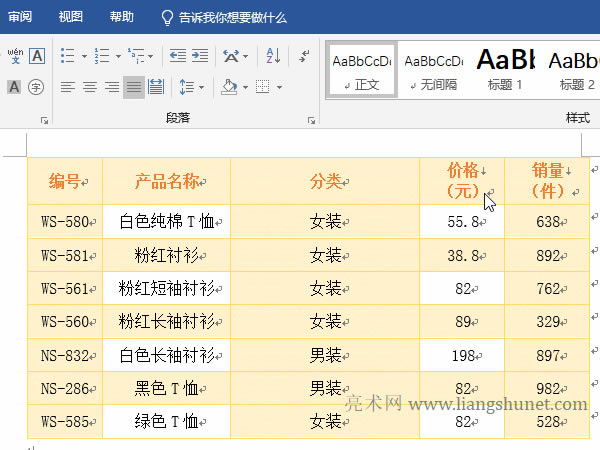Center align the text
The width and height of the screenshot is (600, 450).
[90, 87]
